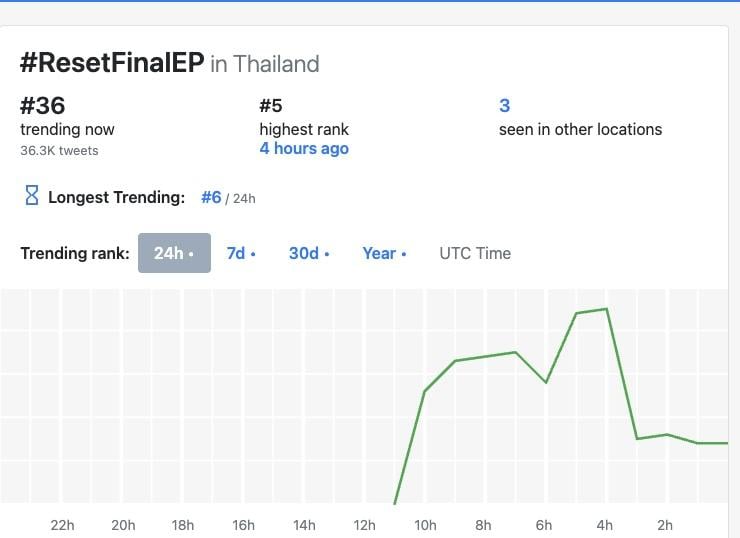Click 'in Thailand' location text
This screenshot has width=740, height=538.
pos(265,64)
